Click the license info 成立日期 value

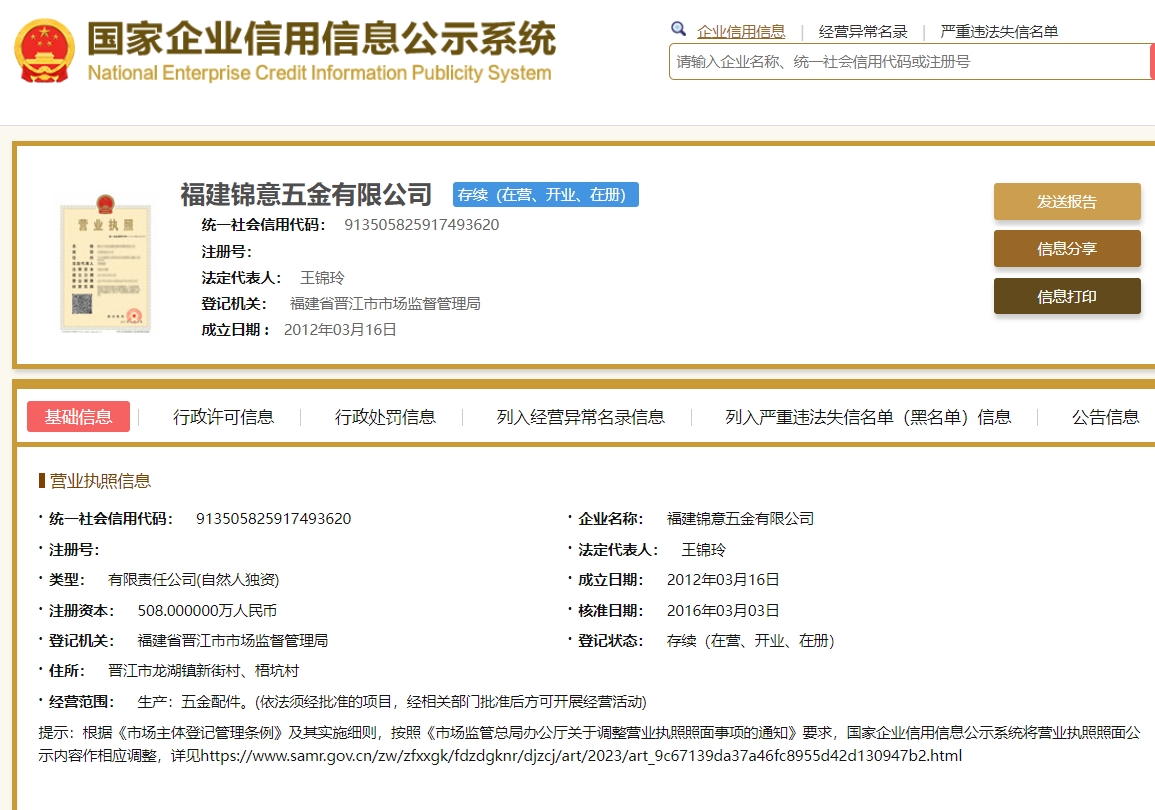pyautogui.click(x=723, y=580)
